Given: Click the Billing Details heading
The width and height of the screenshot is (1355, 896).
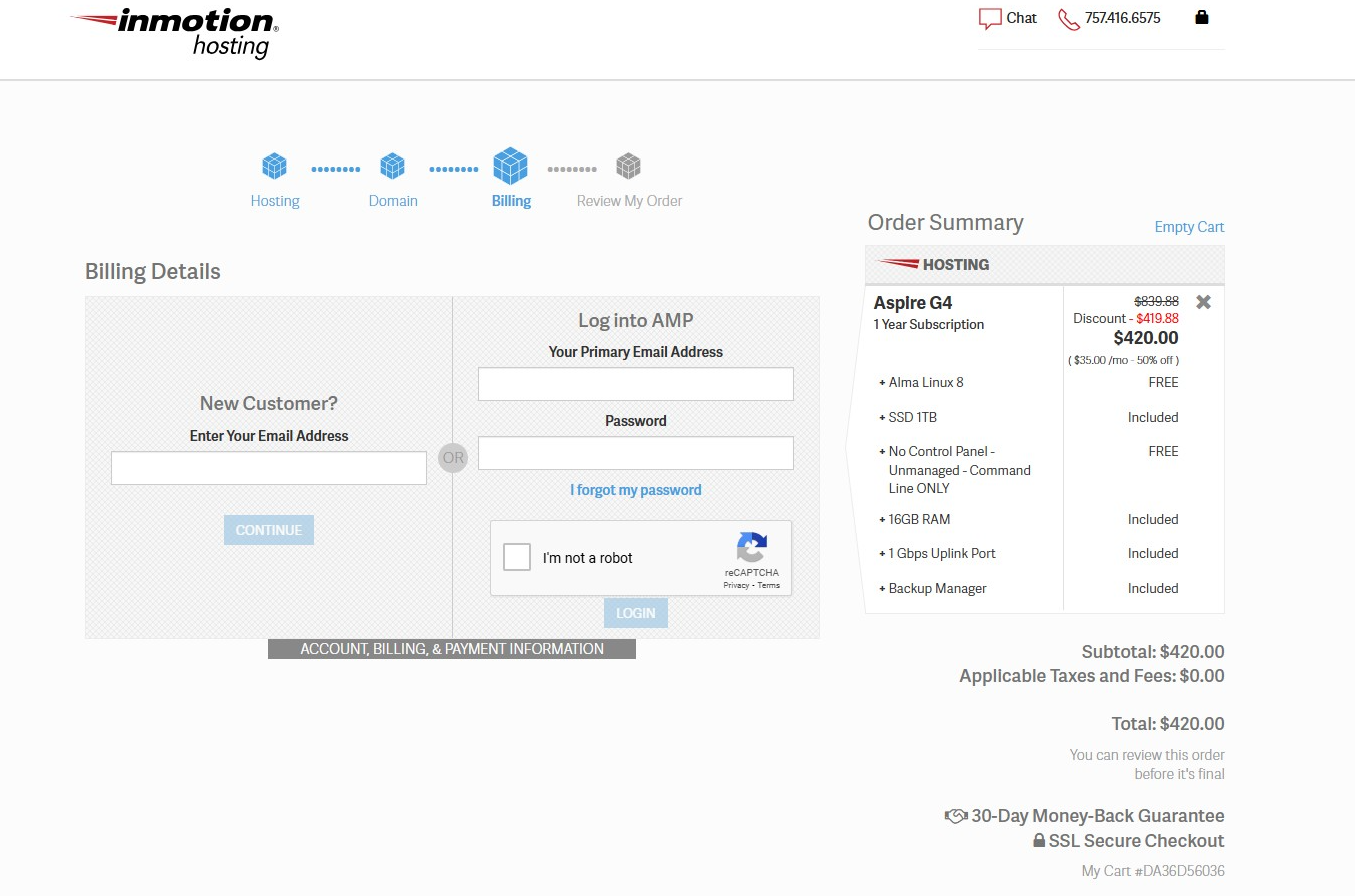Looking at the screenshot, I should point(153,272).
